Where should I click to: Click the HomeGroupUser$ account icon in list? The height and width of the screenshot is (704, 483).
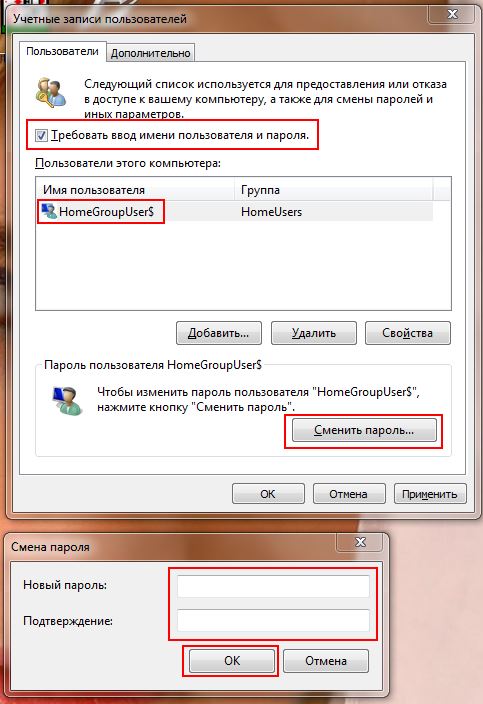click(48, 211)
